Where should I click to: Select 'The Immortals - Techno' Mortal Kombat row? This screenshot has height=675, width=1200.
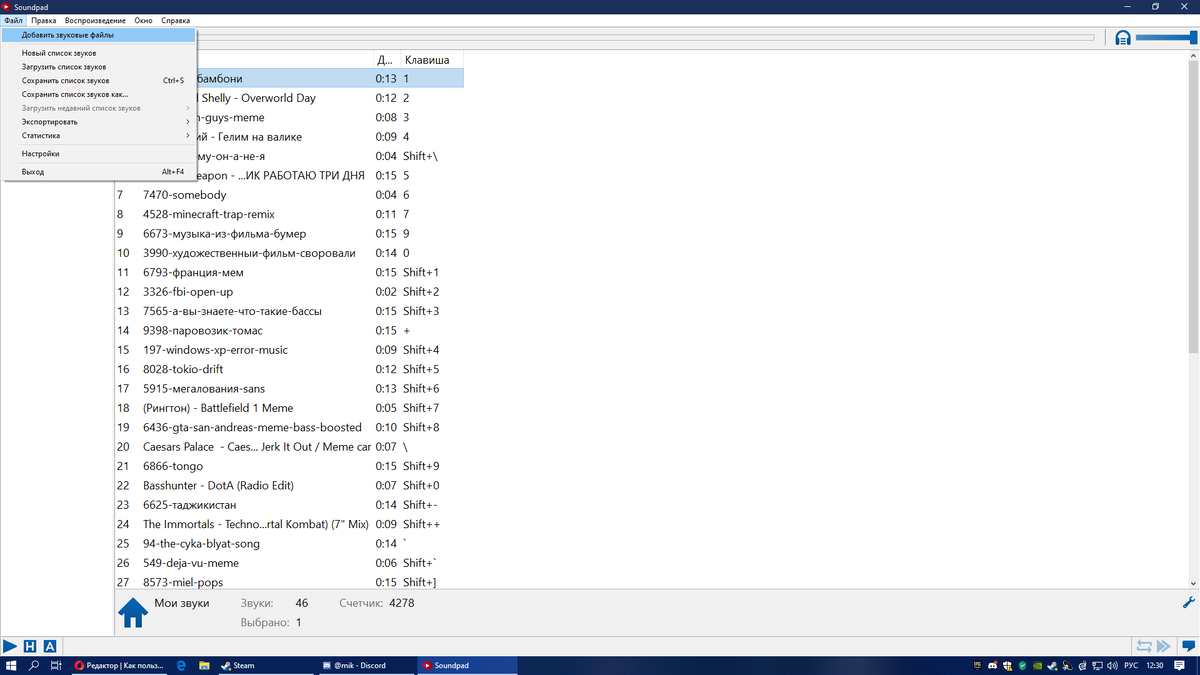(289, 524)
